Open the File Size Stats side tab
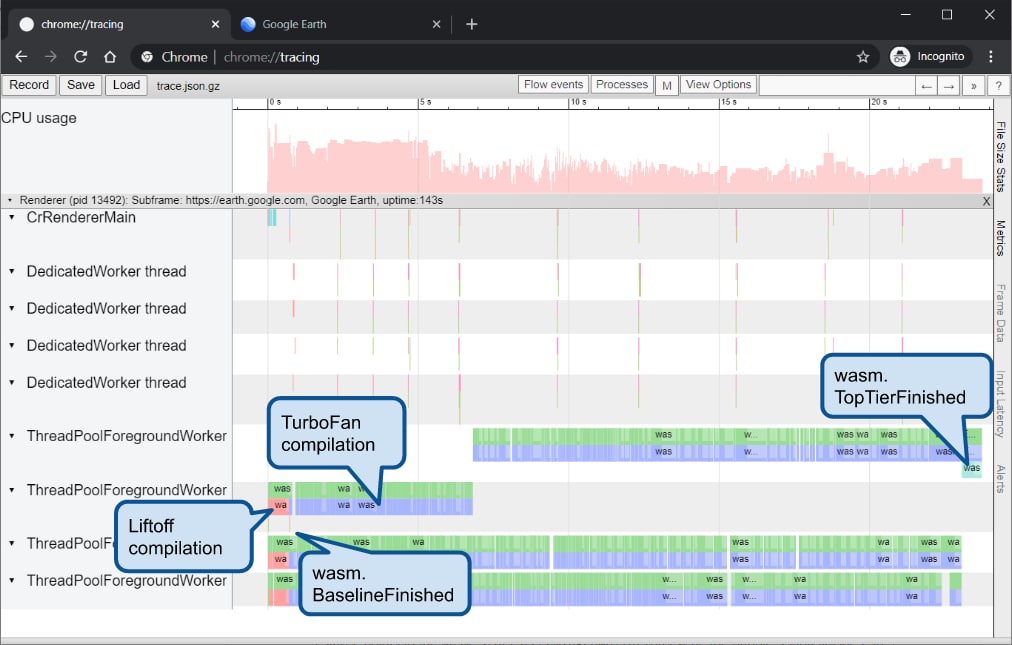This screenshot has width=1012, height=645. (1001, 156)
